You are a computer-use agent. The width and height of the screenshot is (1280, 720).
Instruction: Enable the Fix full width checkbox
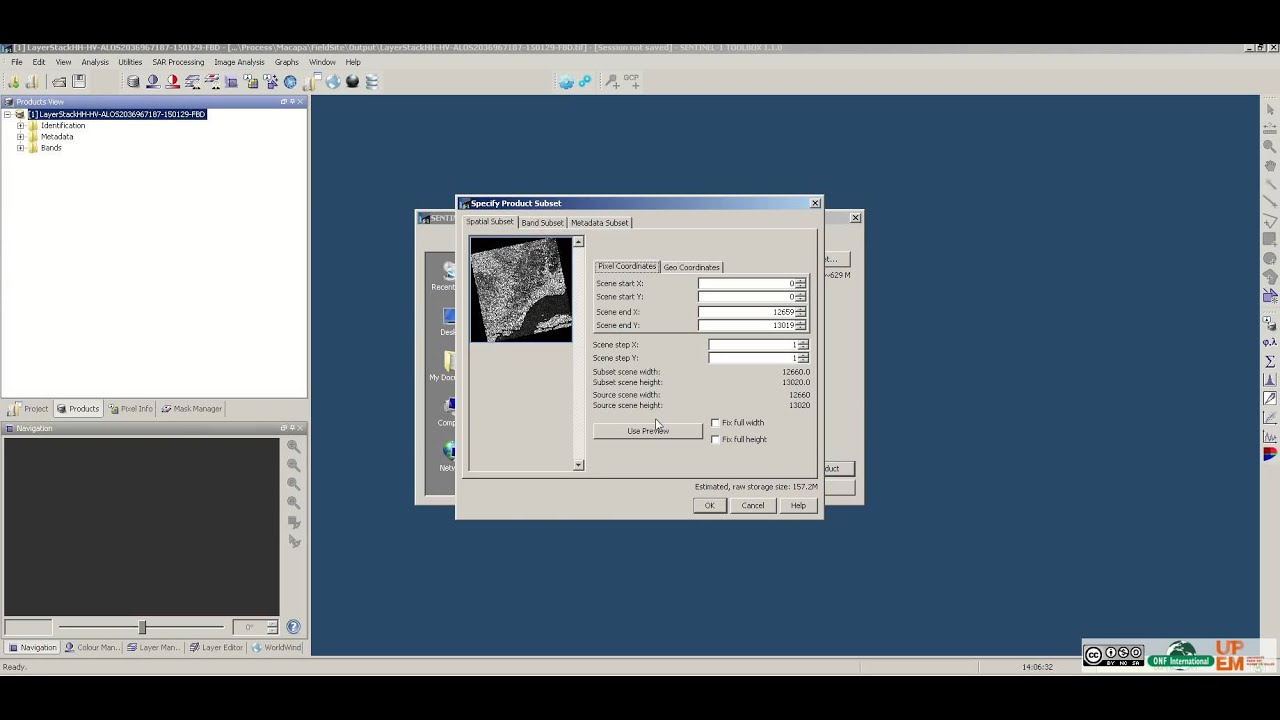coord(715,423)
